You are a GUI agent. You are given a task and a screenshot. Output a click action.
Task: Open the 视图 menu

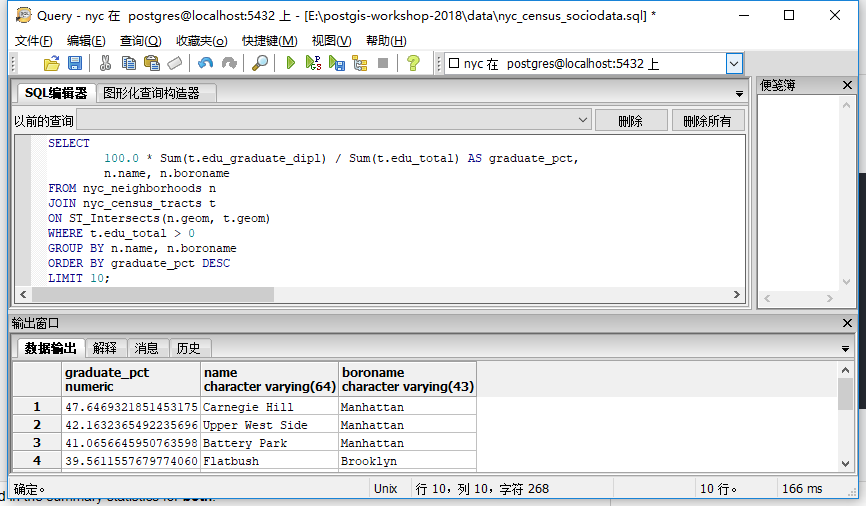point(331,41)
